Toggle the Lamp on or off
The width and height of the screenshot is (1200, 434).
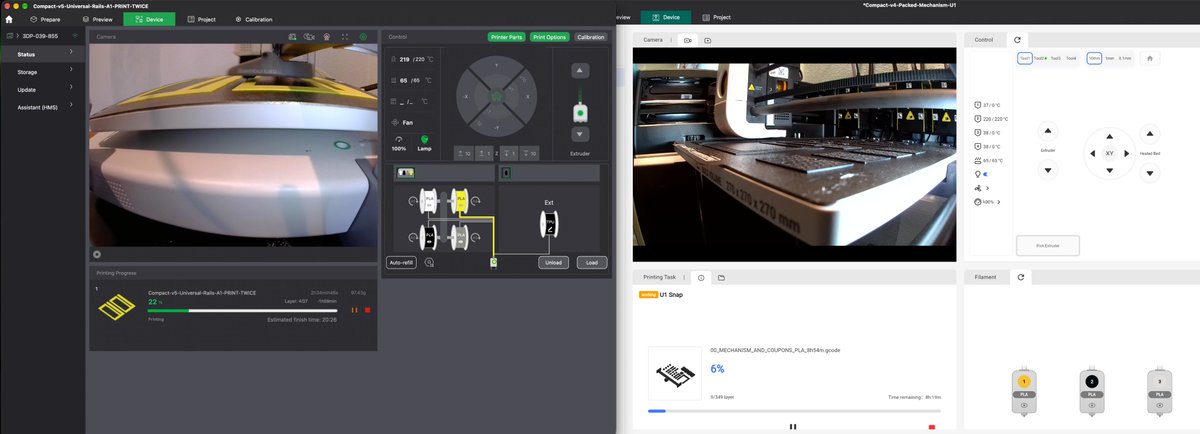coord(424,143)
